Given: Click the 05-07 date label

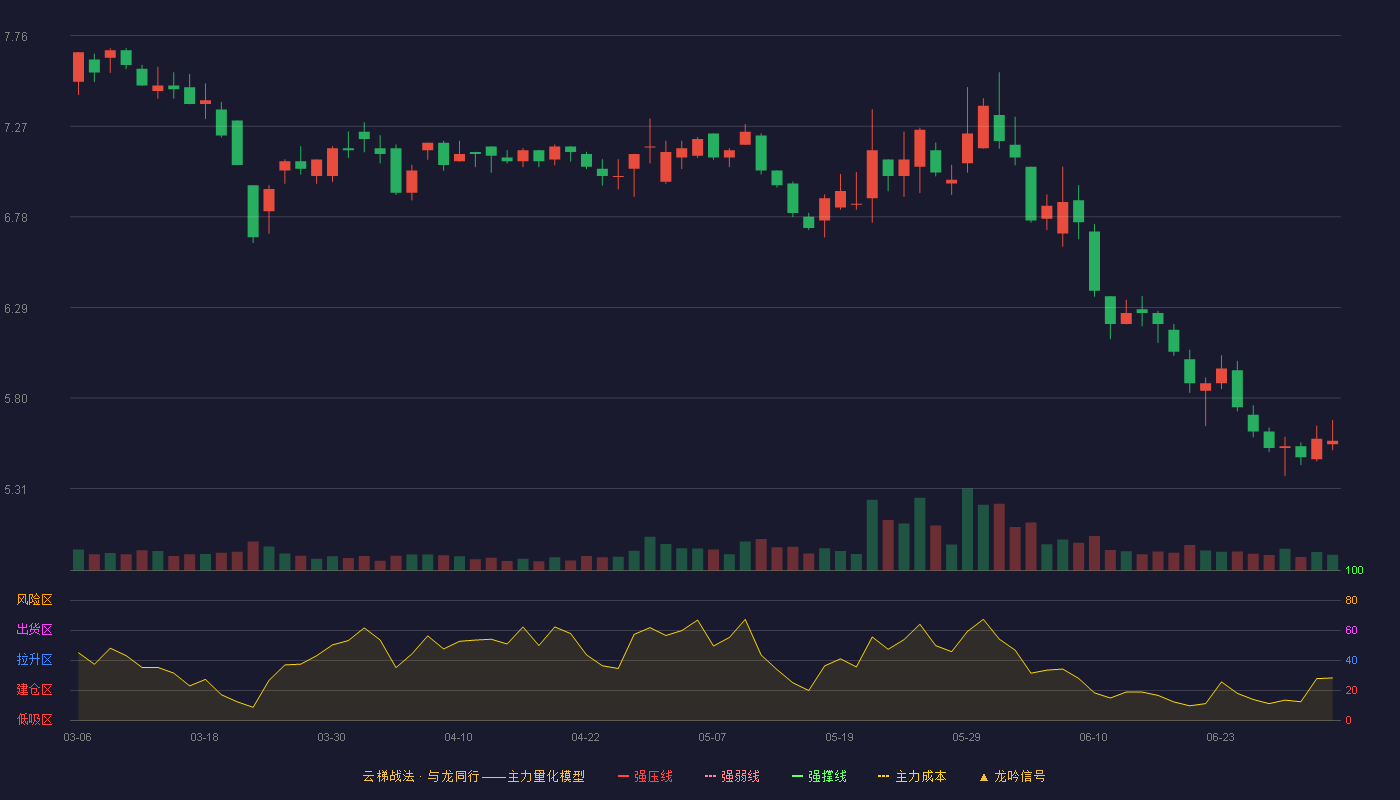Looking at the screenshot, I should tap(712, 737).
